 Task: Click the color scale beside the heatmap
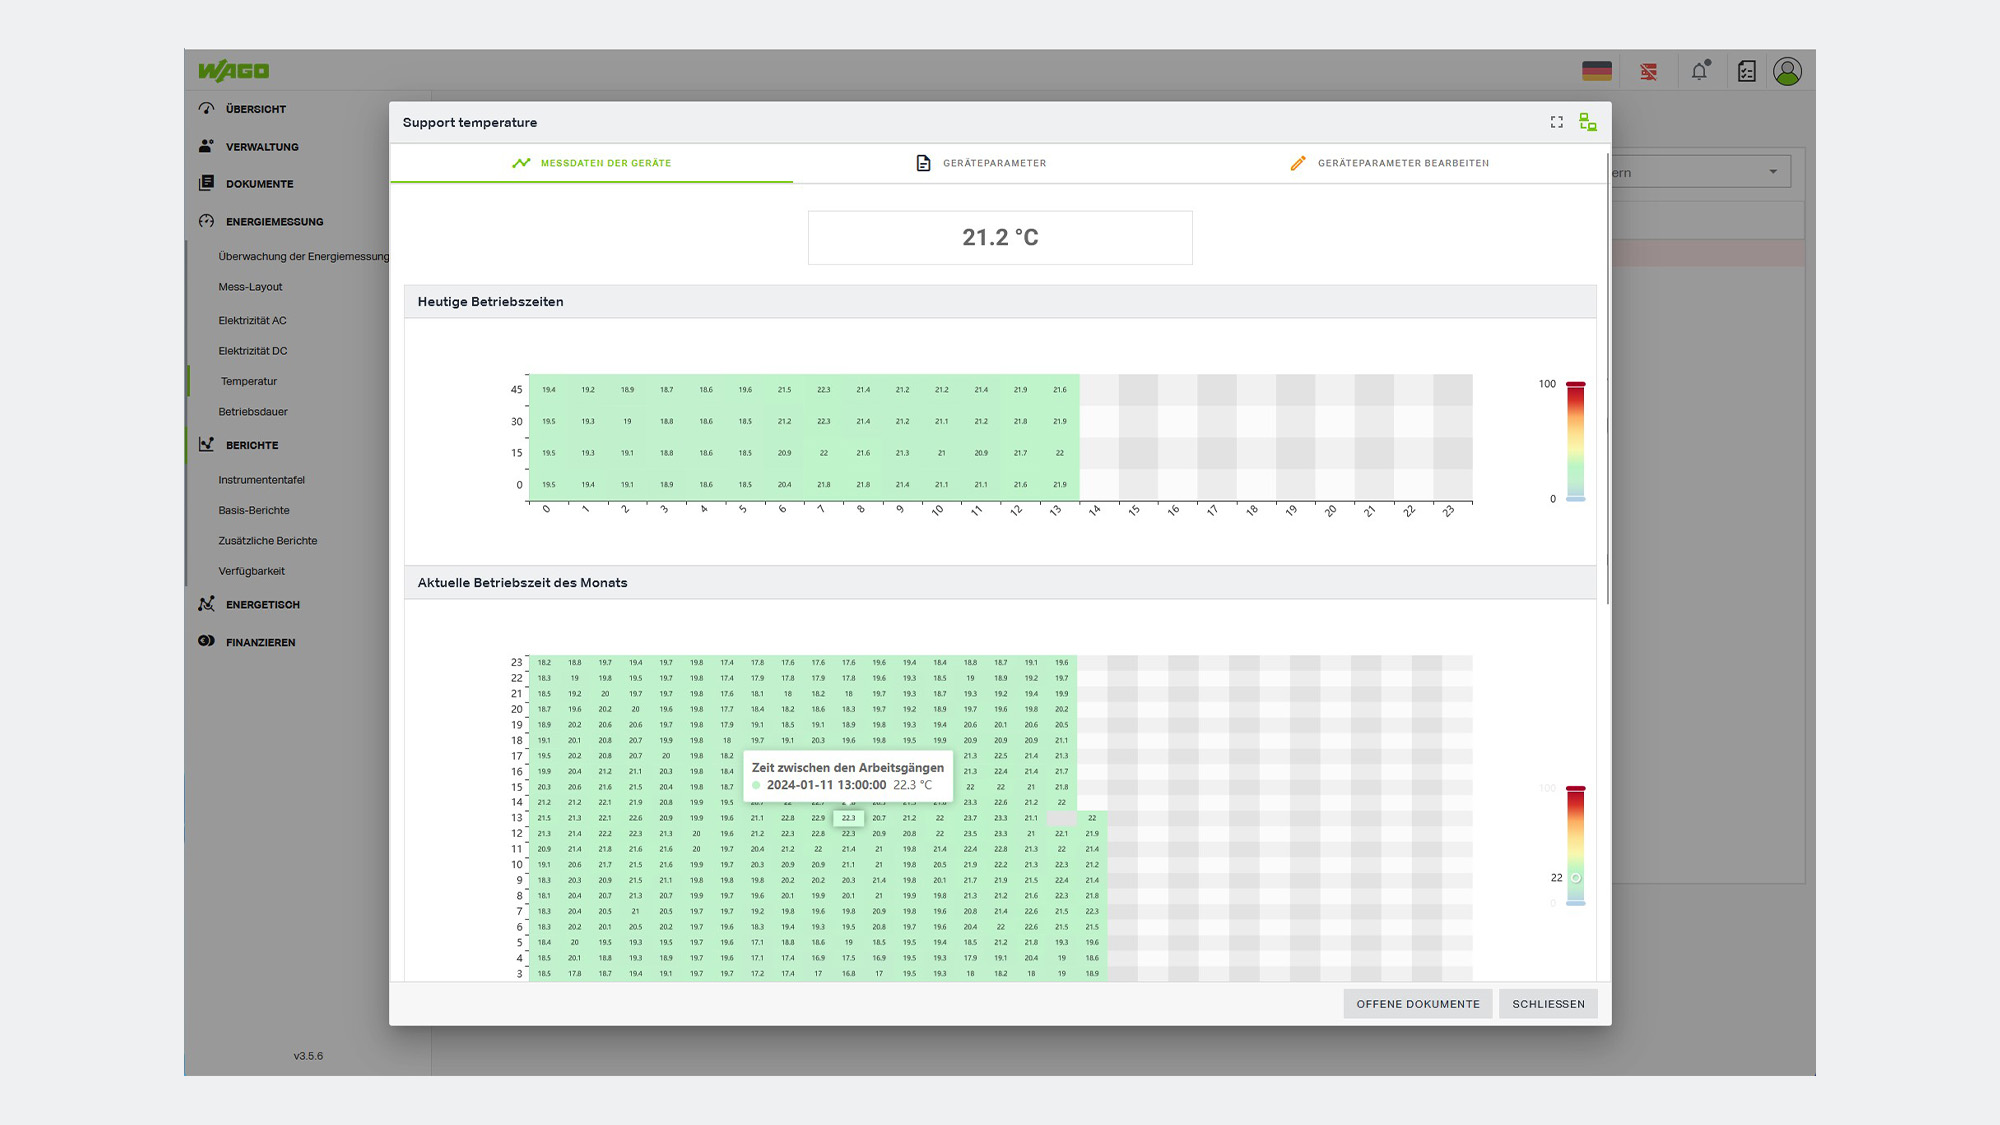coord(1577,440)
